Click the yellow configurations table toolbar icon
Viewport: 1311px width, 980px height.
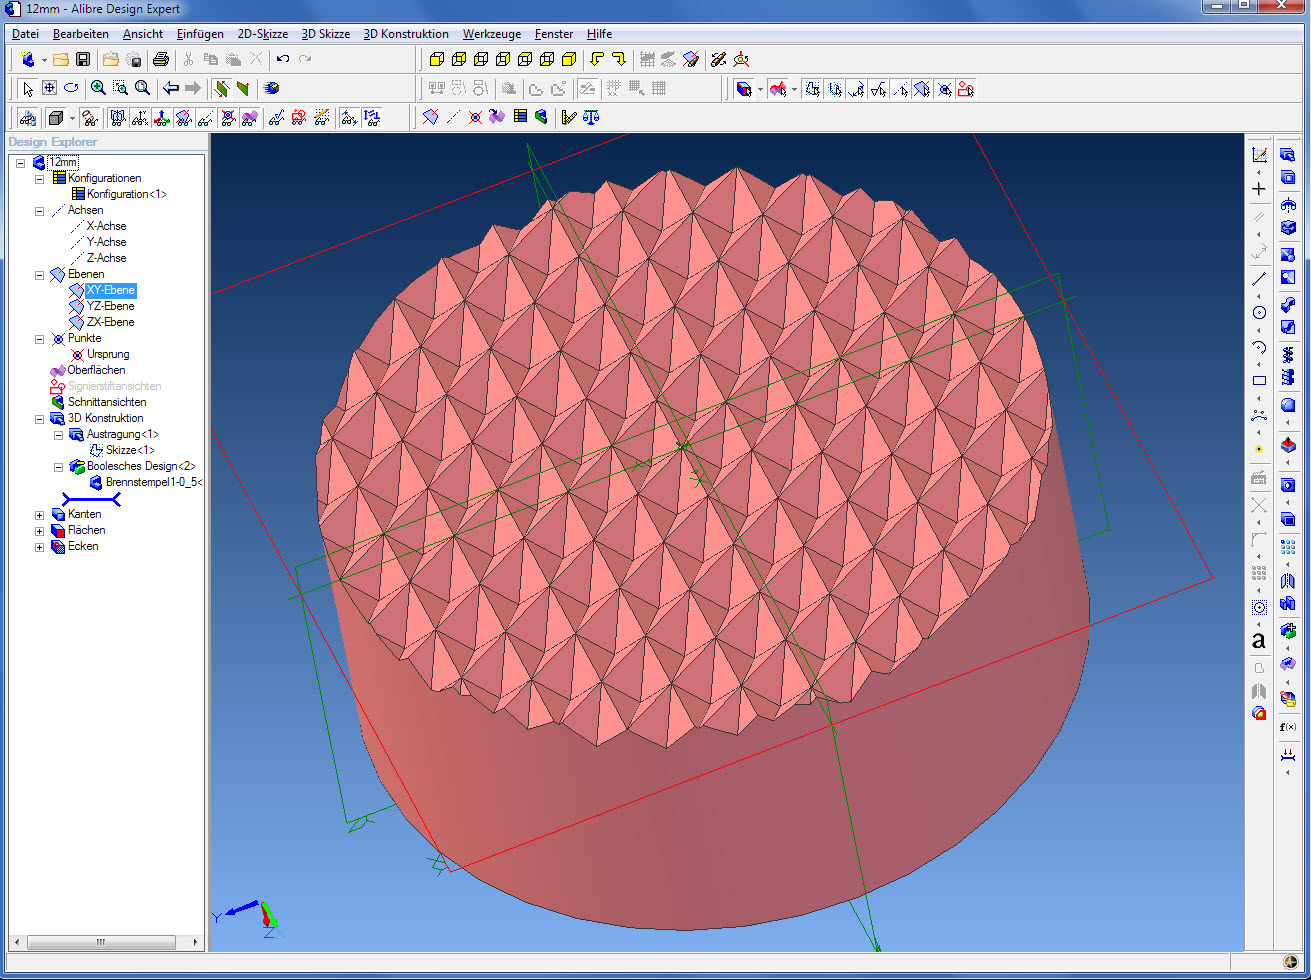point(520,117)
